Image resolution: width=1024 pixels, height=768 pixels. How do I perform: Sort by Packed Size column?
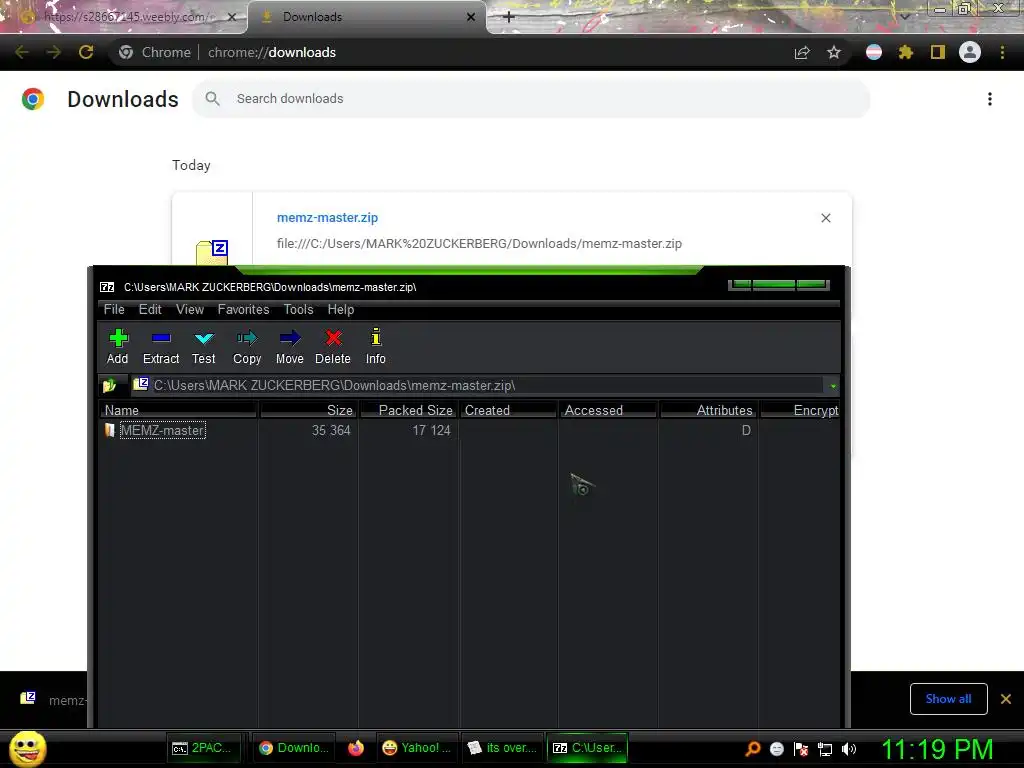409,410
